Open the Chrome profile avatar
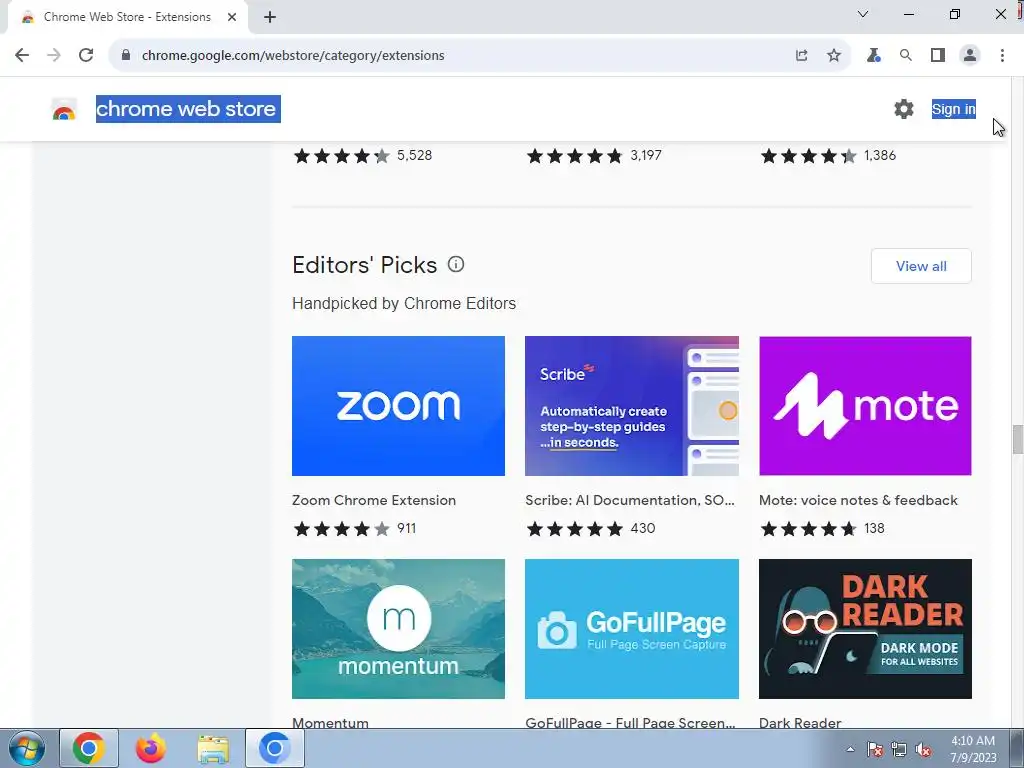The width and height of the screenshot is (1024, 768). click(970, 56)
